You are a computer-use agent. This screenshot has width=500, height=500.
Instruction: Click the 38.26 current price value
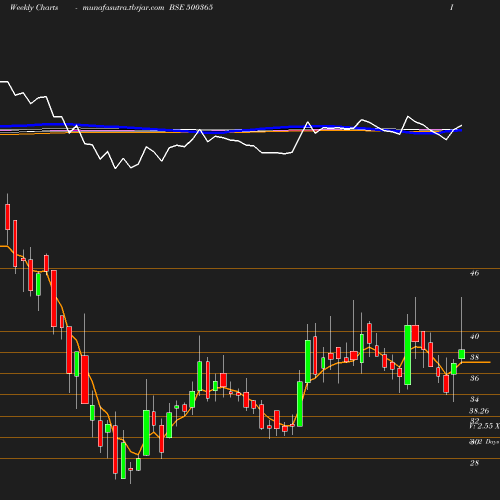479,411
